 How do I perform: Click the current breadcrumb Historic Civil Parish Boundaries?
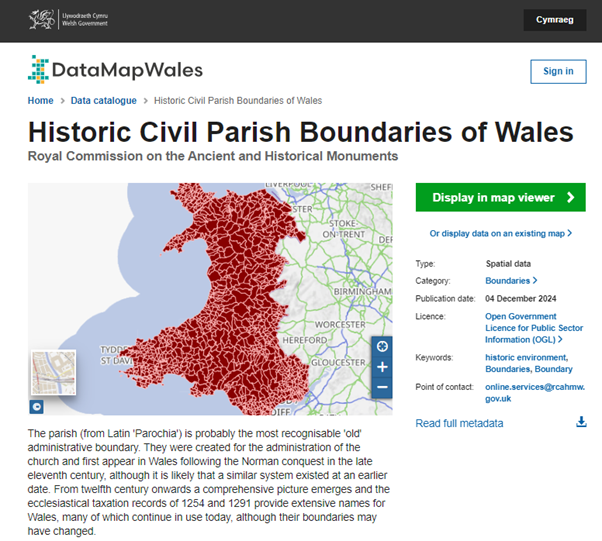[238, 101]
